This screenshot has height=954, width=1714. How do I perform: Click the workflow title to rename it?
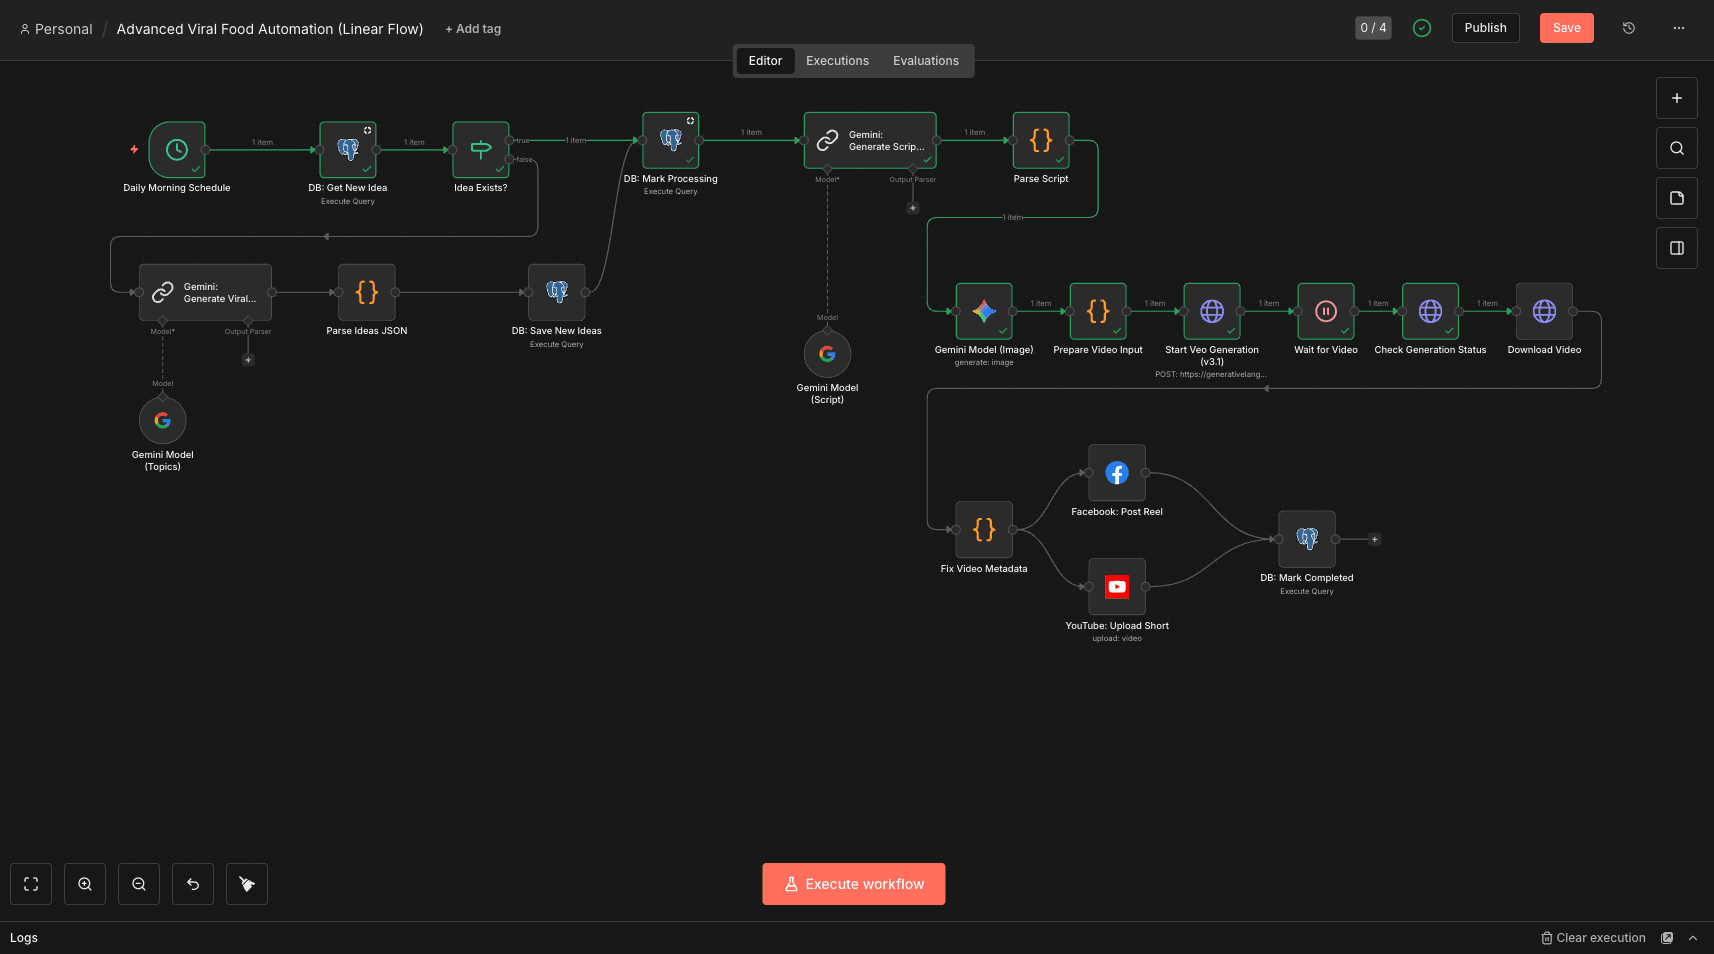tap(270, 29)
